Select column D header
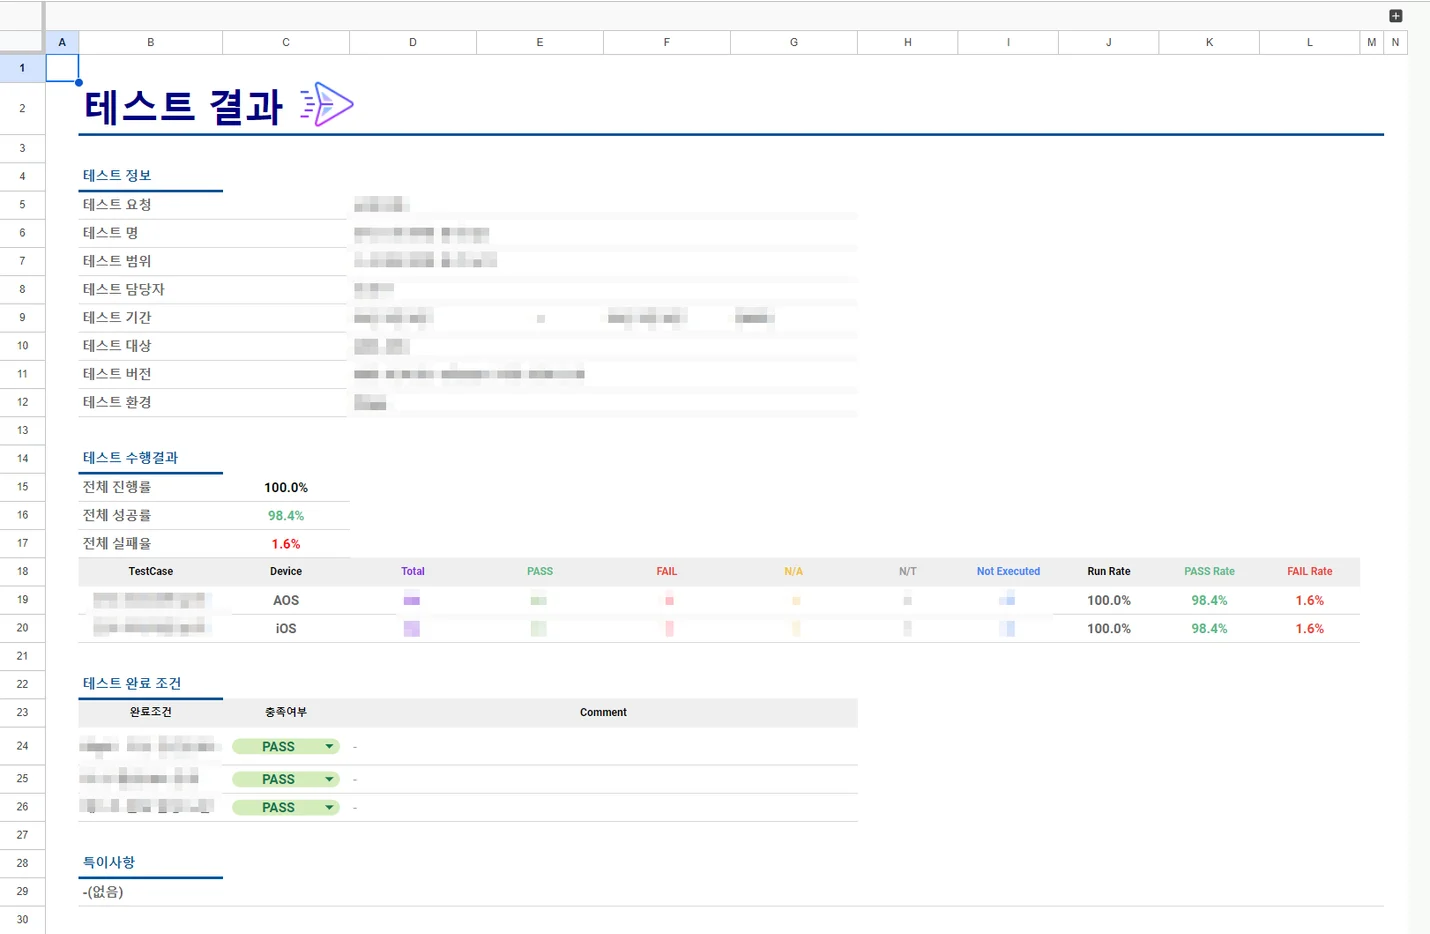1430x934 pixels. pyautogui.click(x=413, y=42)
